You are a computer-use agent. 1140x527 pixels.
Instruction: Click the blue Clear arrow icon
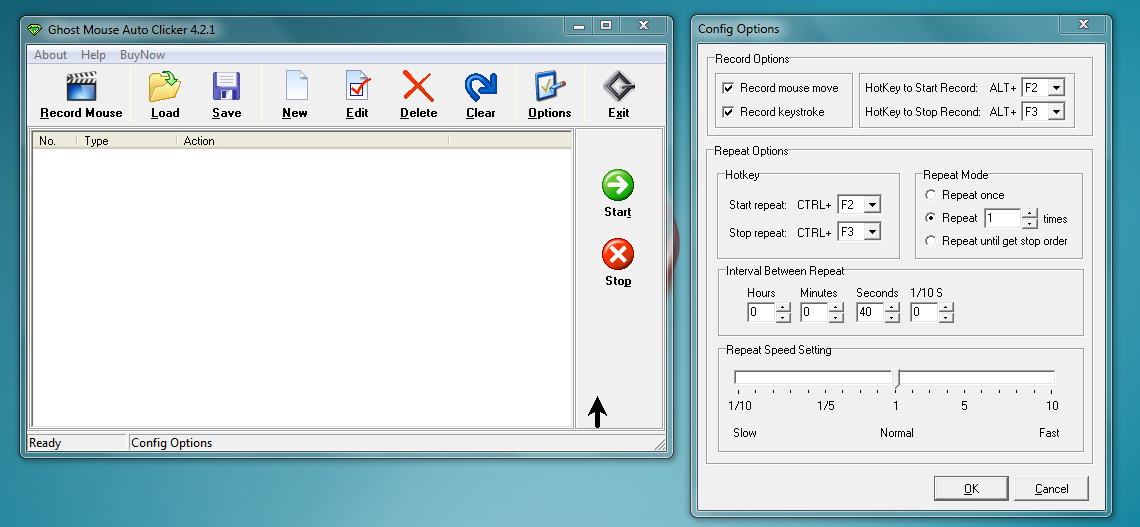[x=481, y=87]
